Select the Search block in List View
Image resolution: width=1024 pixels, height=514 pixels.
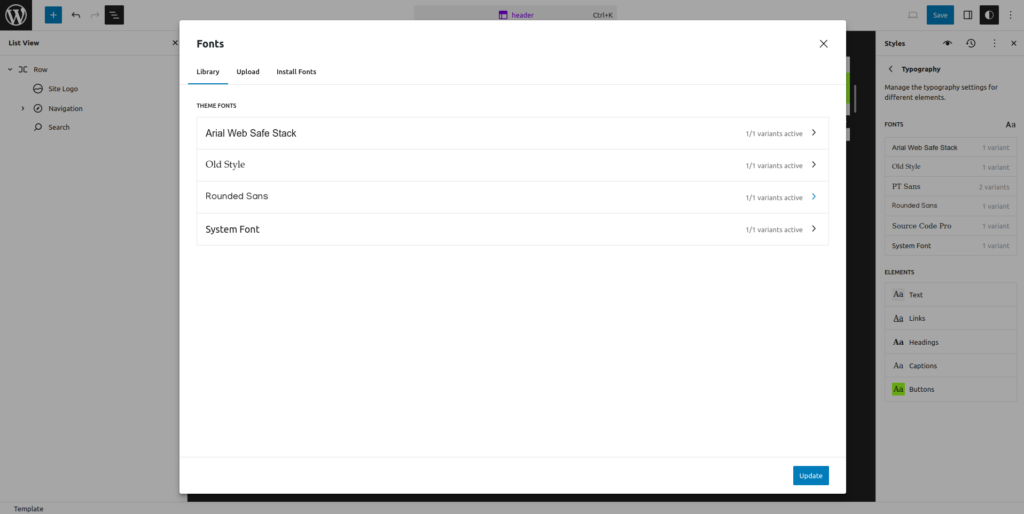pyautogui.click(x=59, y=127)
